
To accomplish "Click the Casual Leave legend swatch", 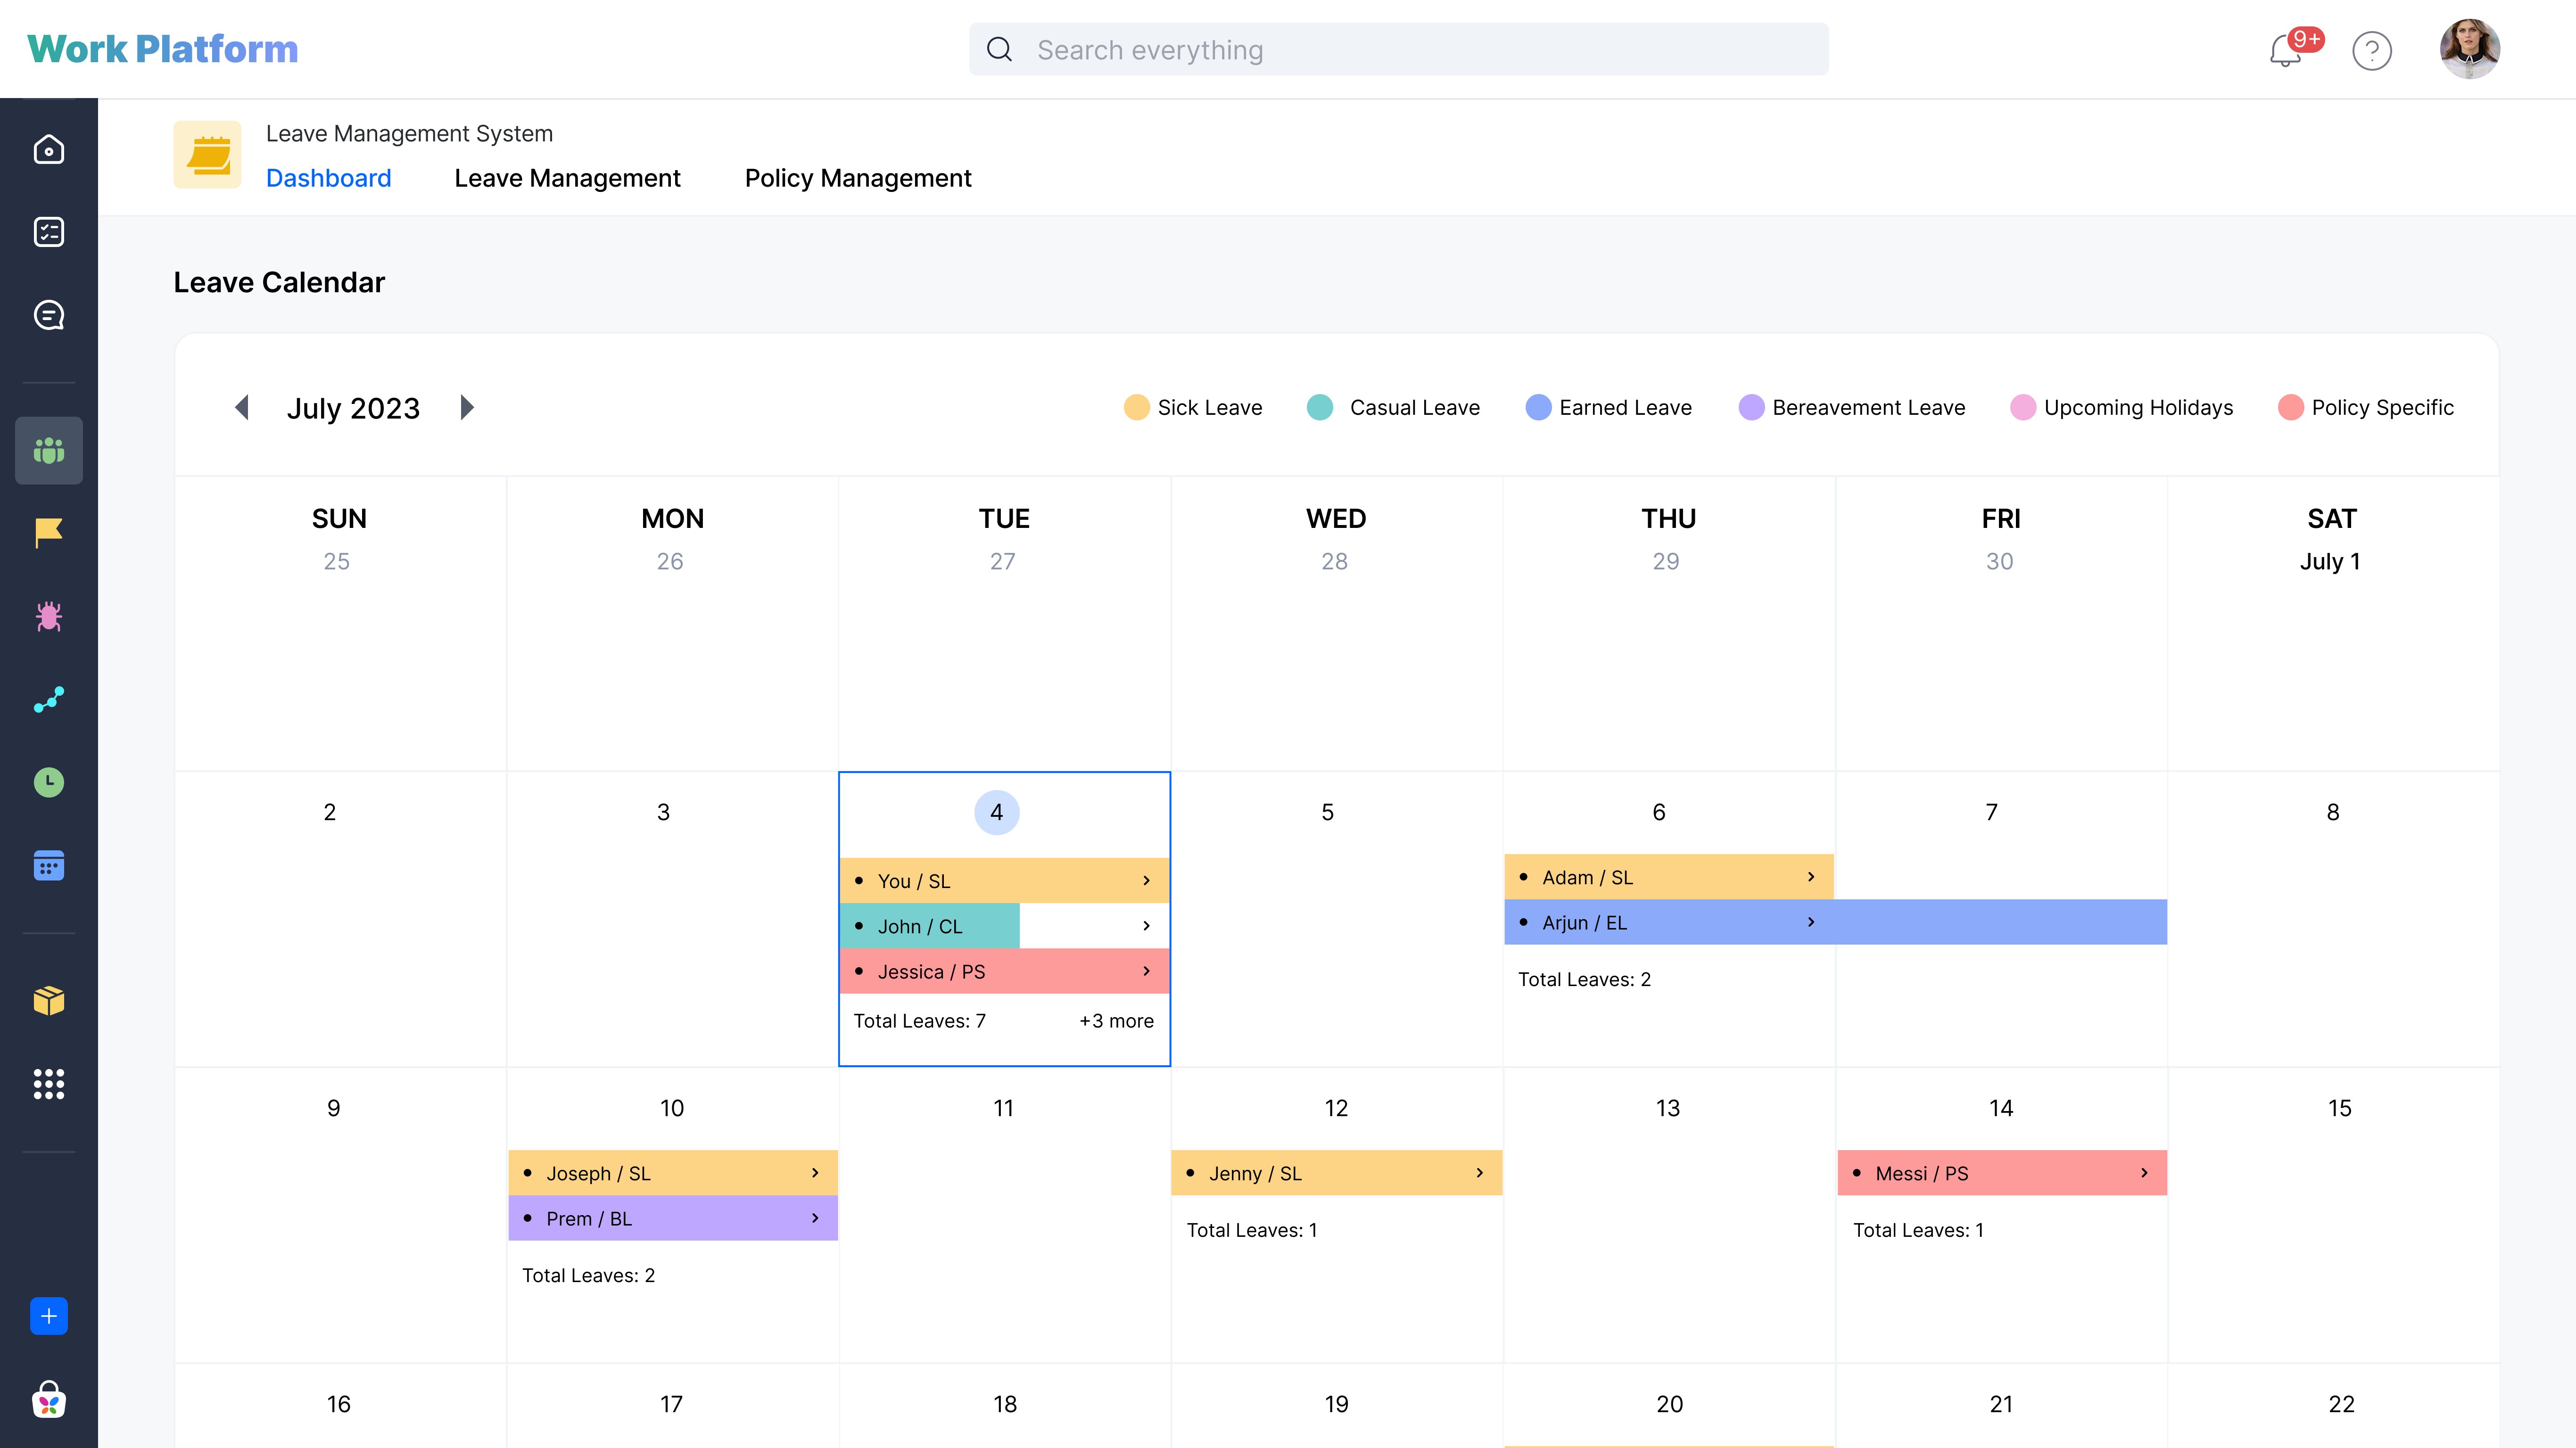I will [1319, 407].
